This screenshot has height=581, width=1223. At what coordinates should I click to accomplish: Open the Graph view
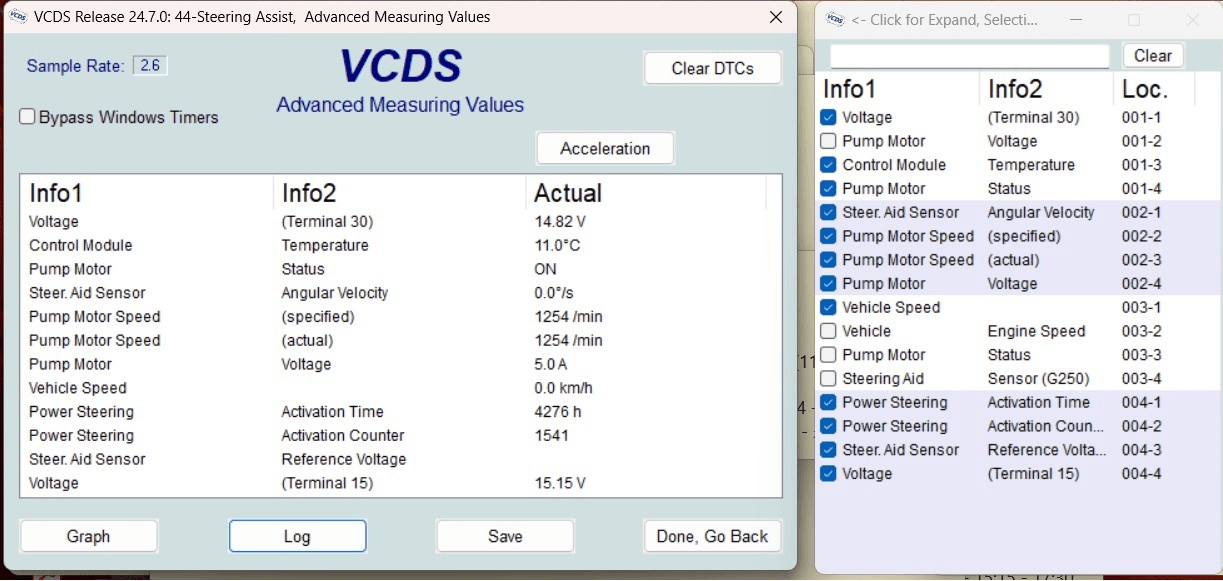(88, 536)
